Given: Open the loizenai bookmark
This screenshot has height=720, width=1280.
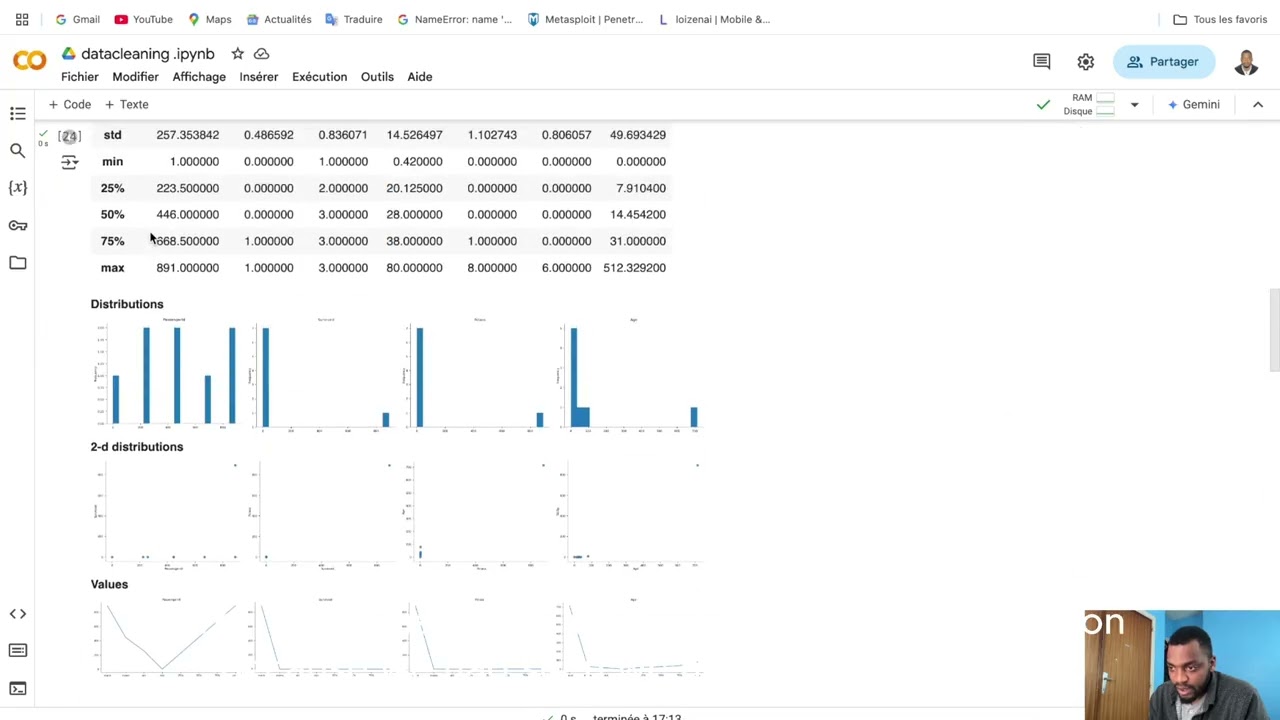Looking at the screenshot, I should tap(713, 19).
